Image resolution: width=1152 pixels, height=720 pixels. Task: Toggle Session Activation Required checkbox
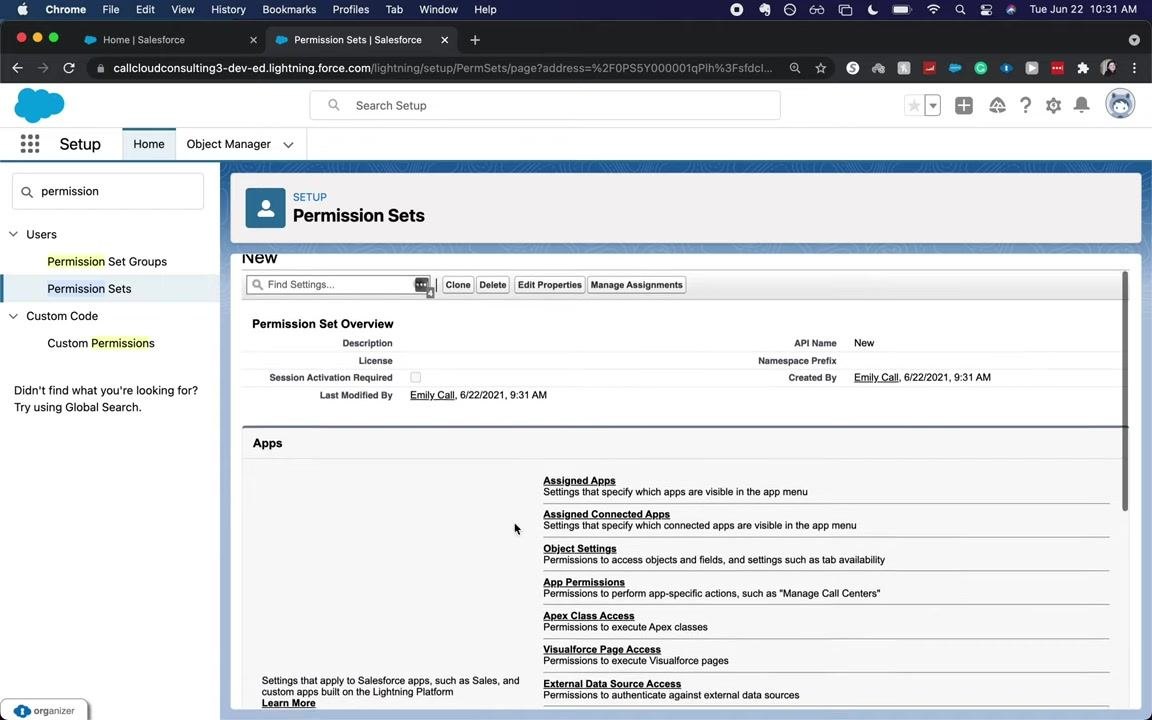point(416,377)
